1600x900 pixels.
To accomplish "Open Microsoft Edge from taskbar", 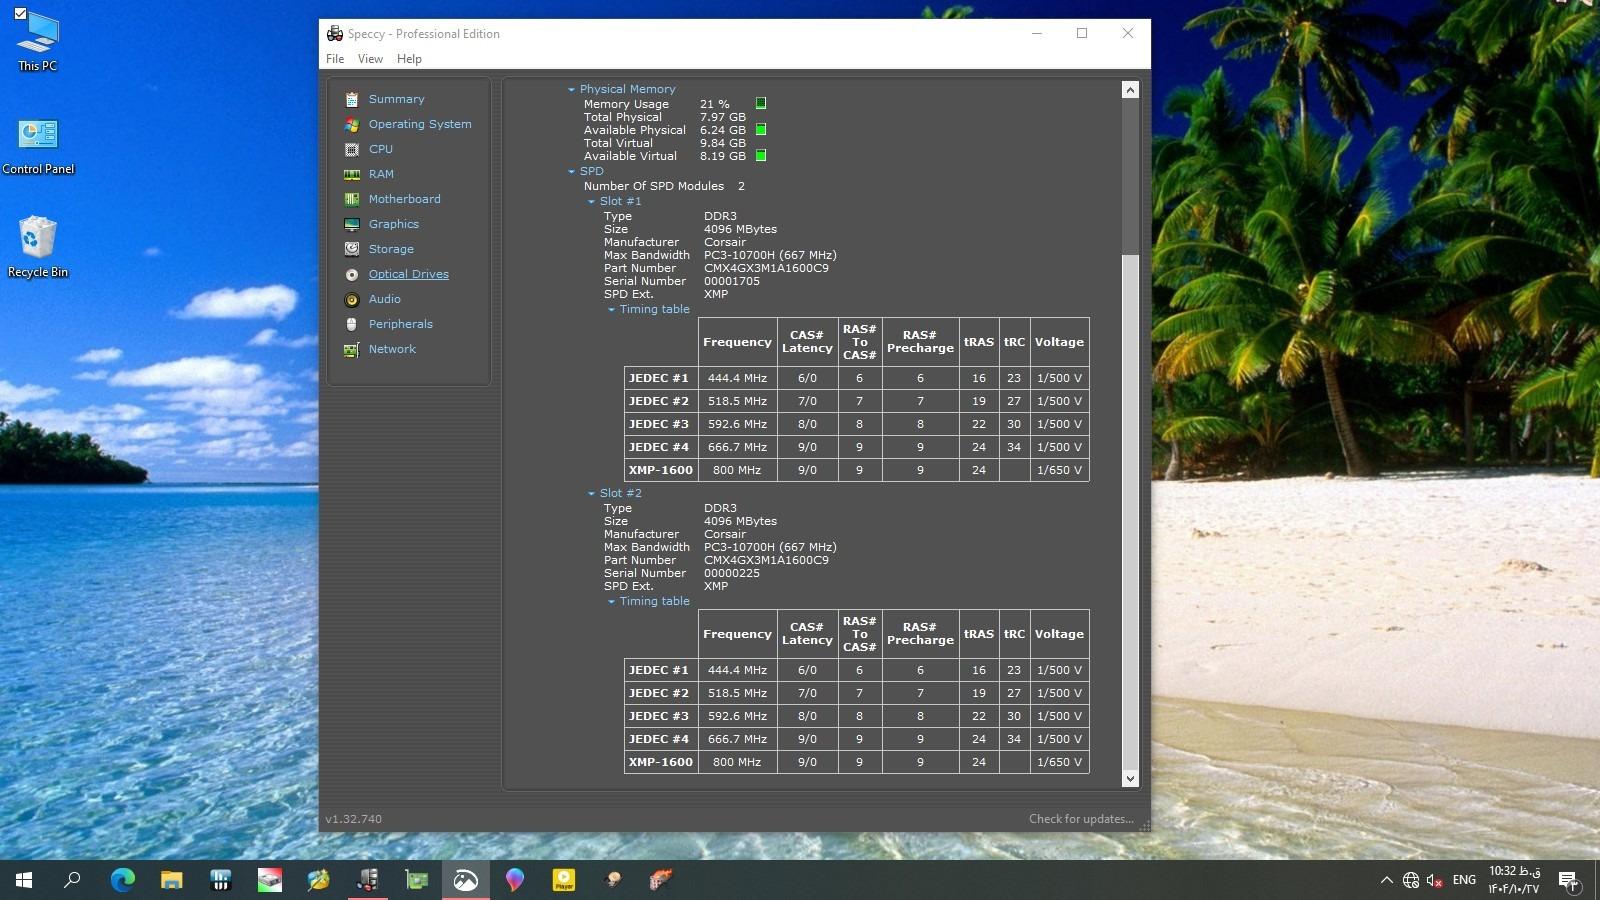I will (123, 880).
